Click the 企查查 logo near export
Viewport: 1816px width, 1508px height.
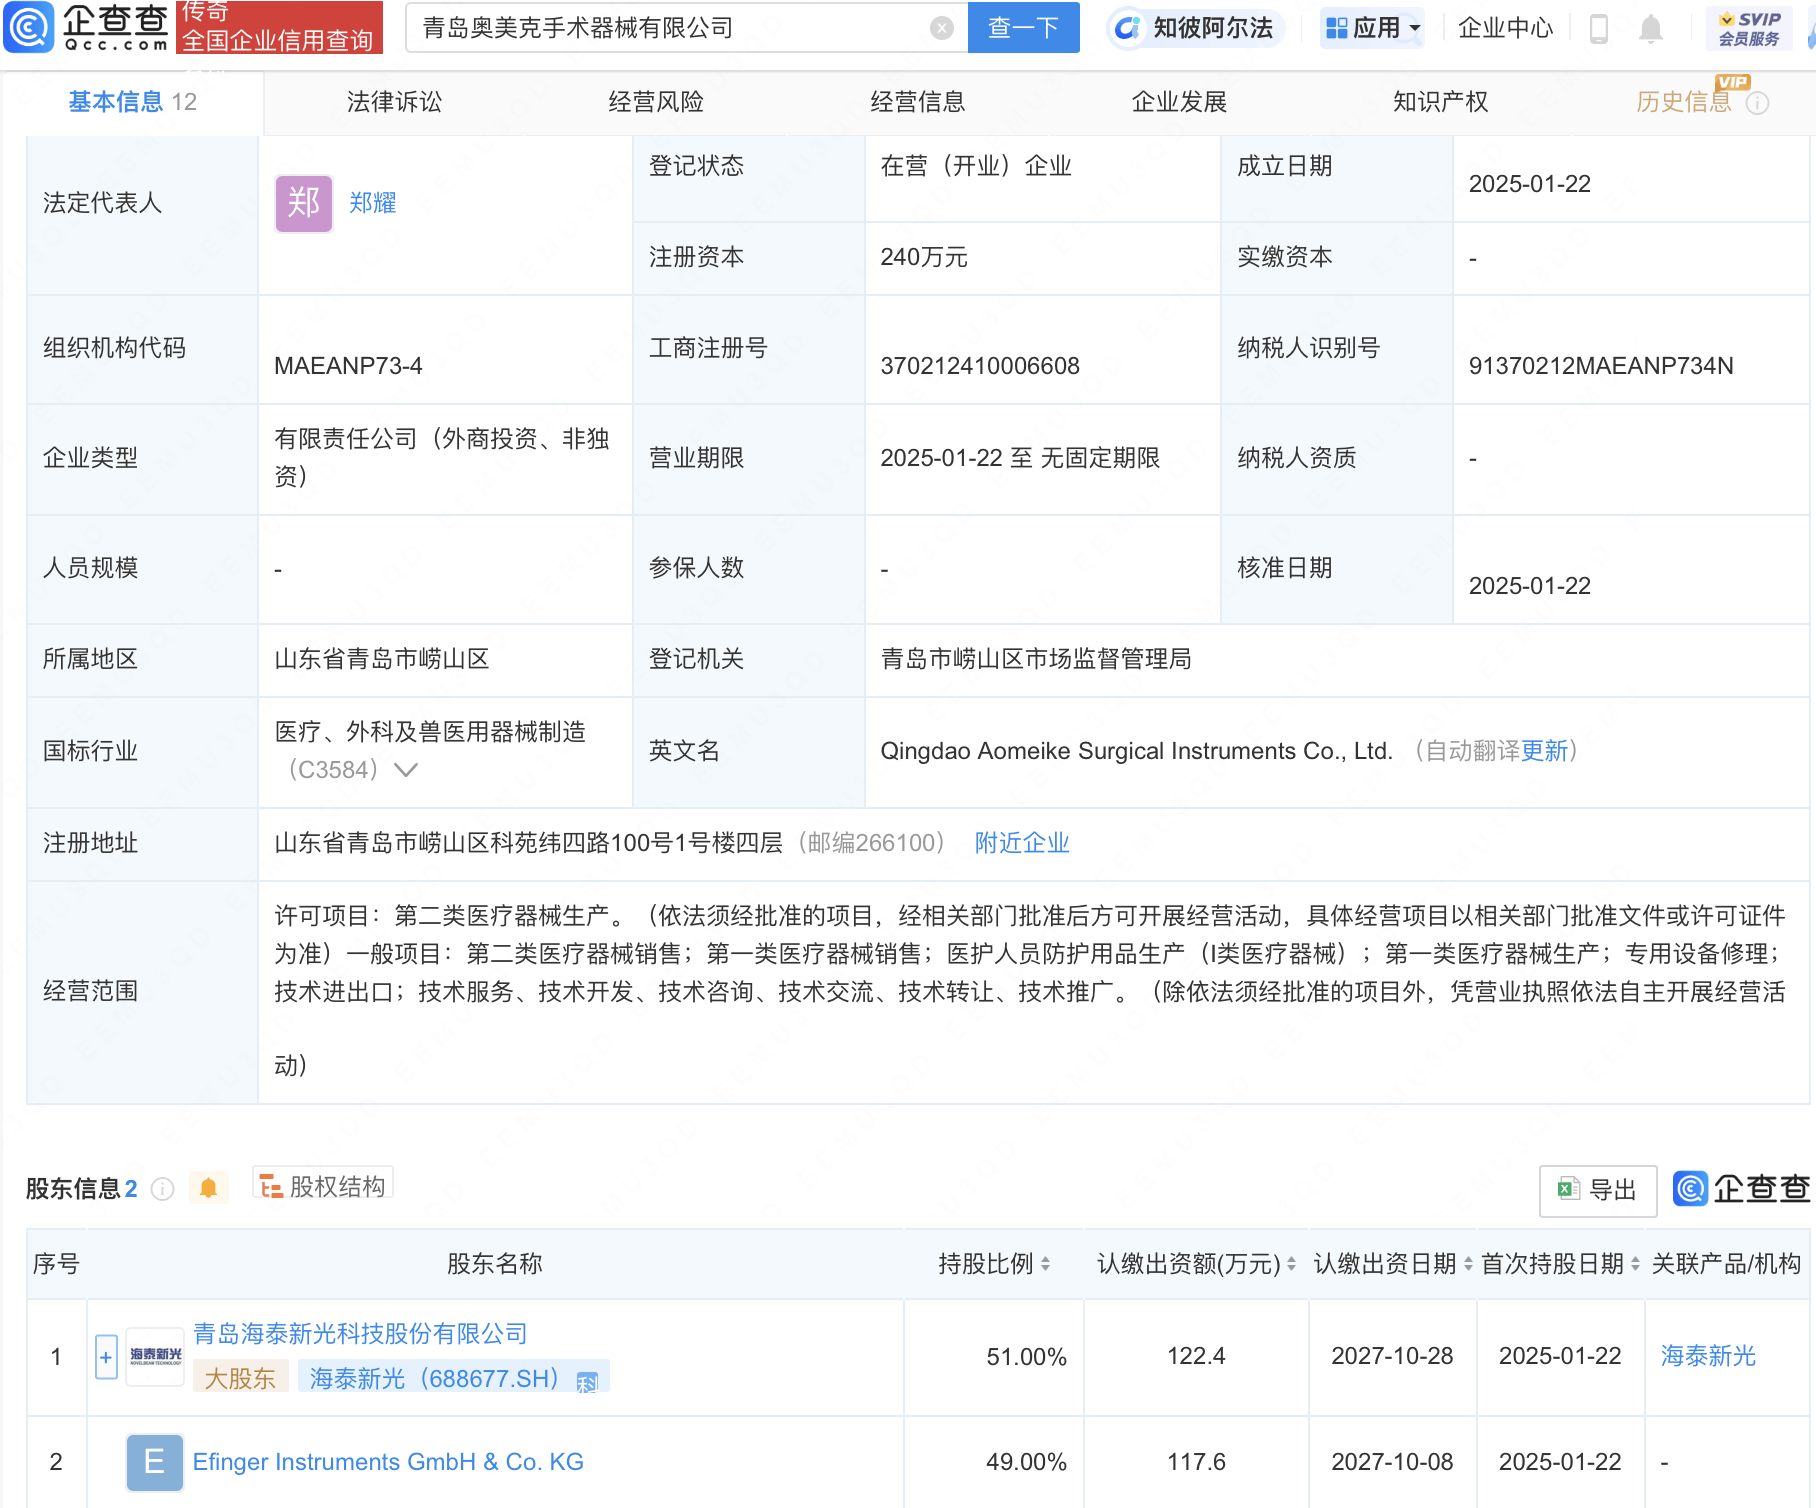click(1742, 1188)
